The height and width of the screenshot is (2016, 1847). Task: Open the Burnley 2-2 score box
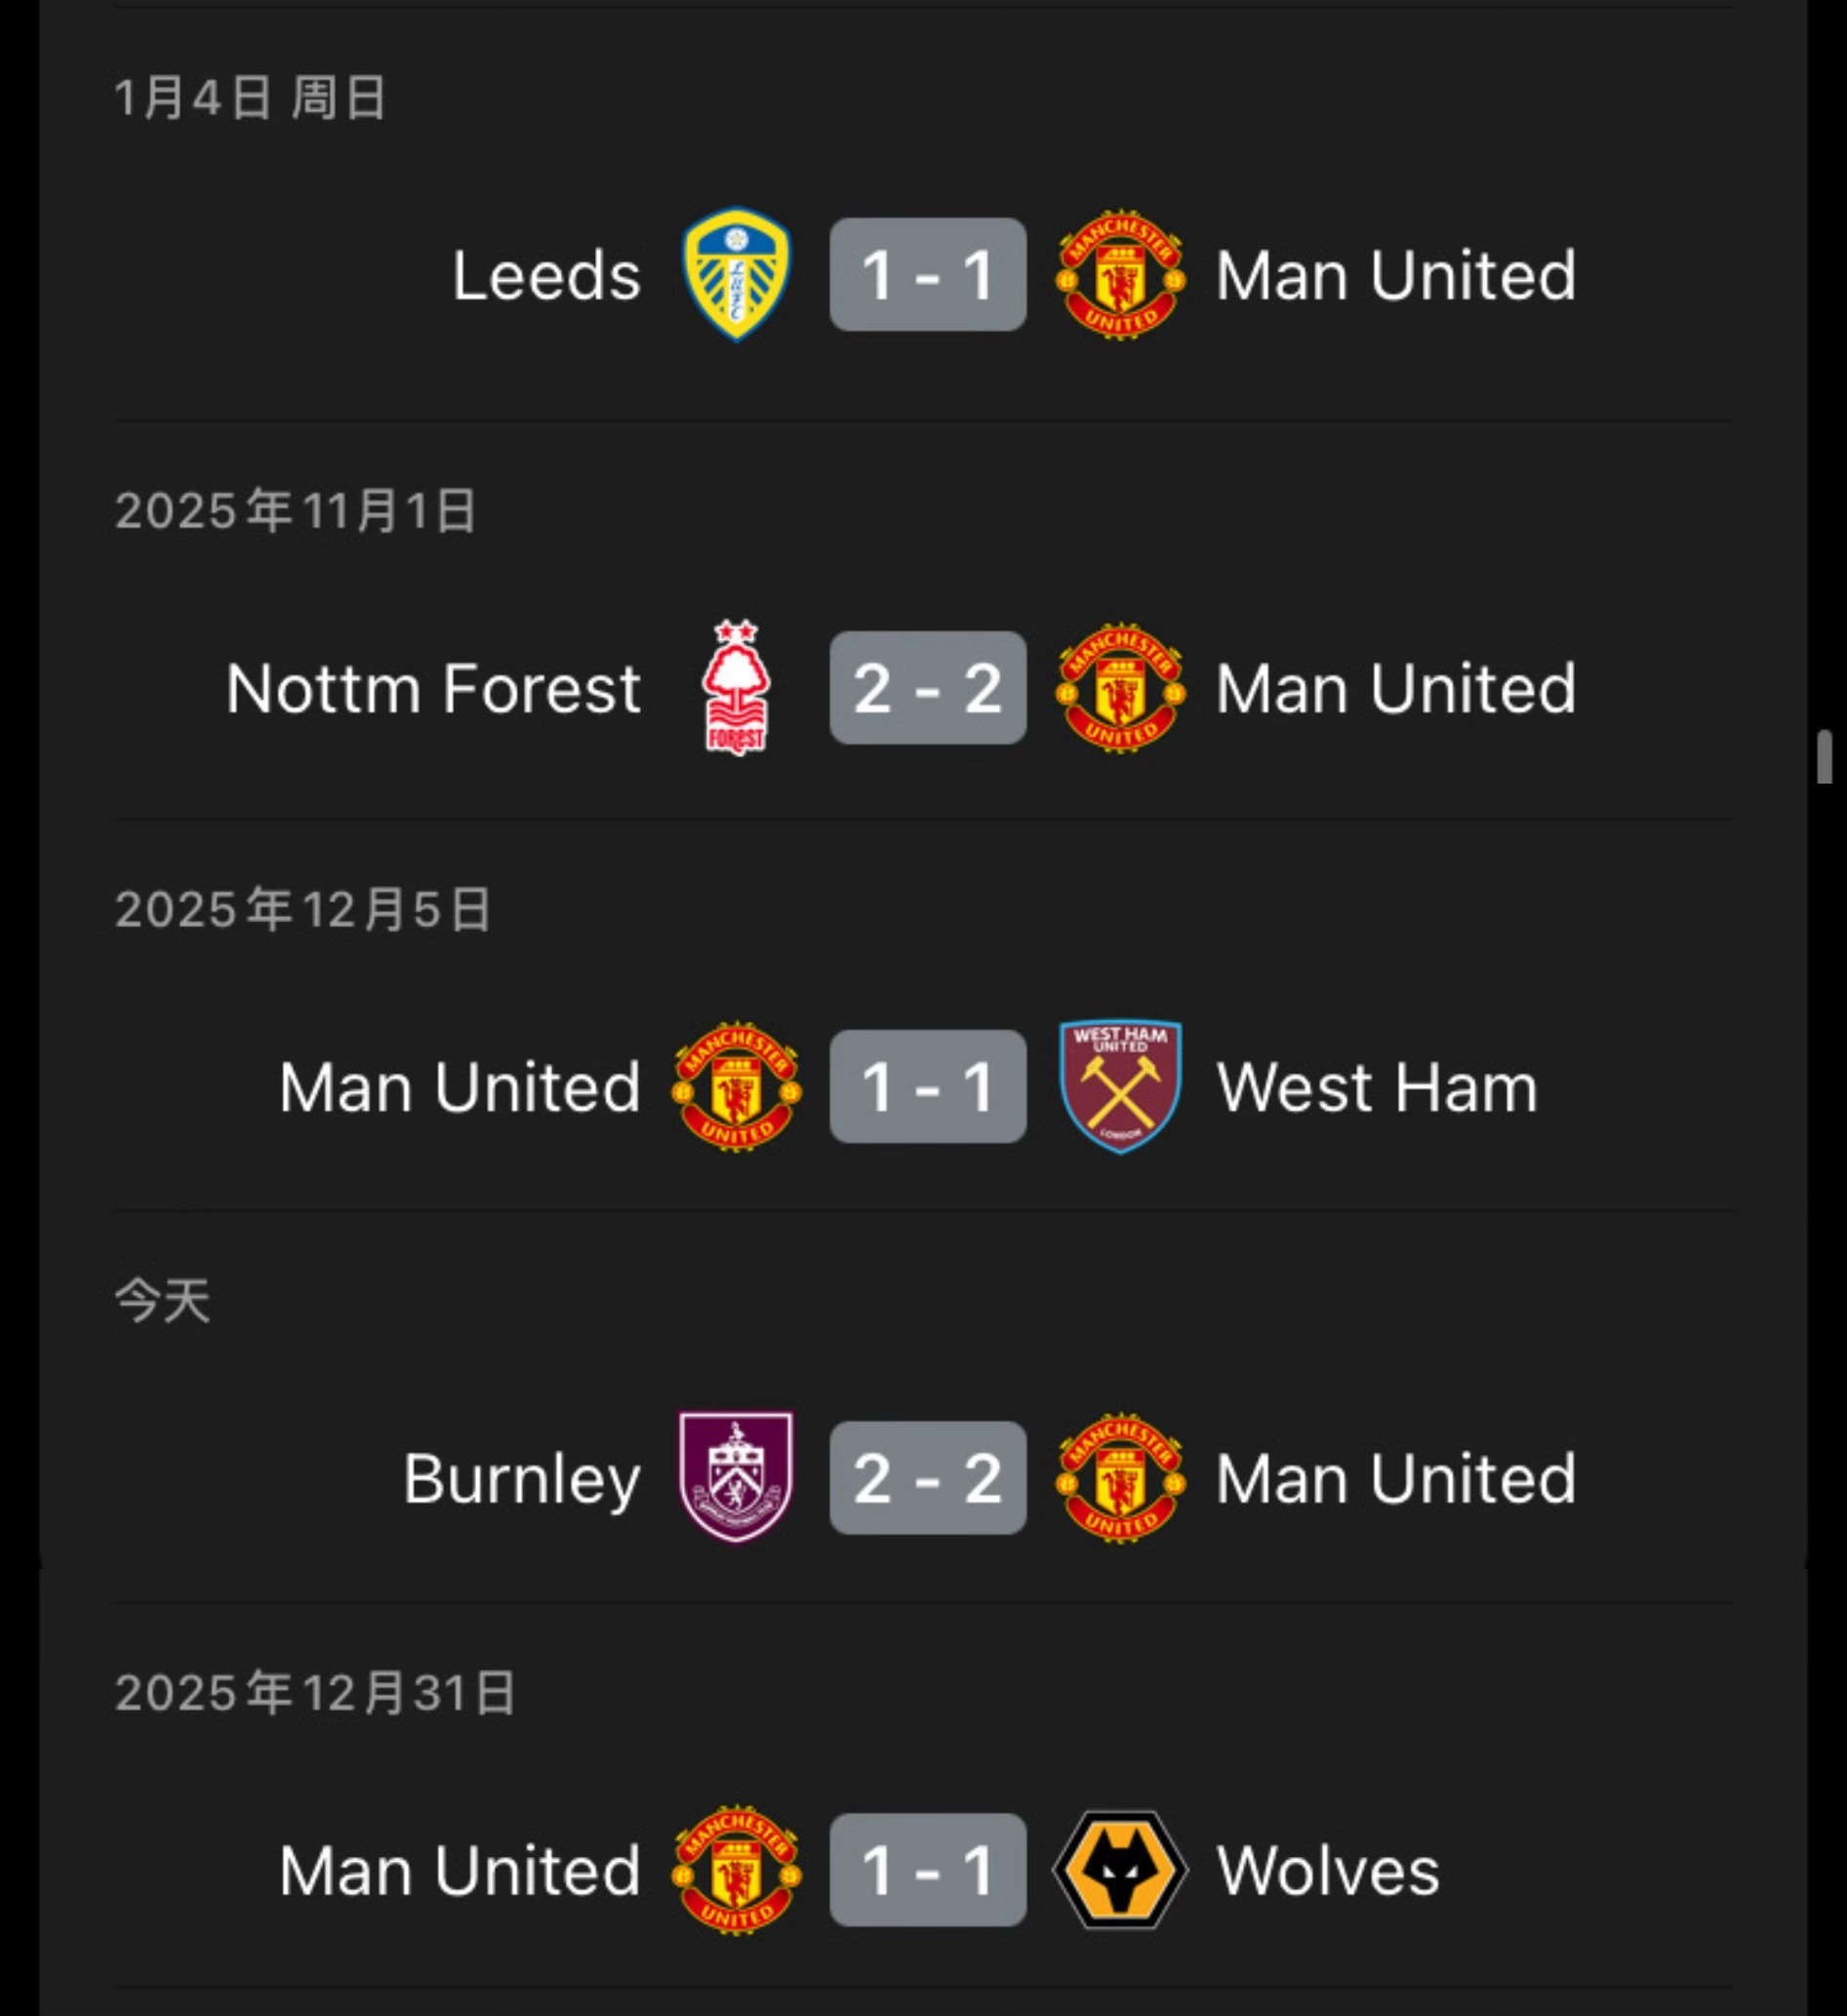[x=928, y=1477]
